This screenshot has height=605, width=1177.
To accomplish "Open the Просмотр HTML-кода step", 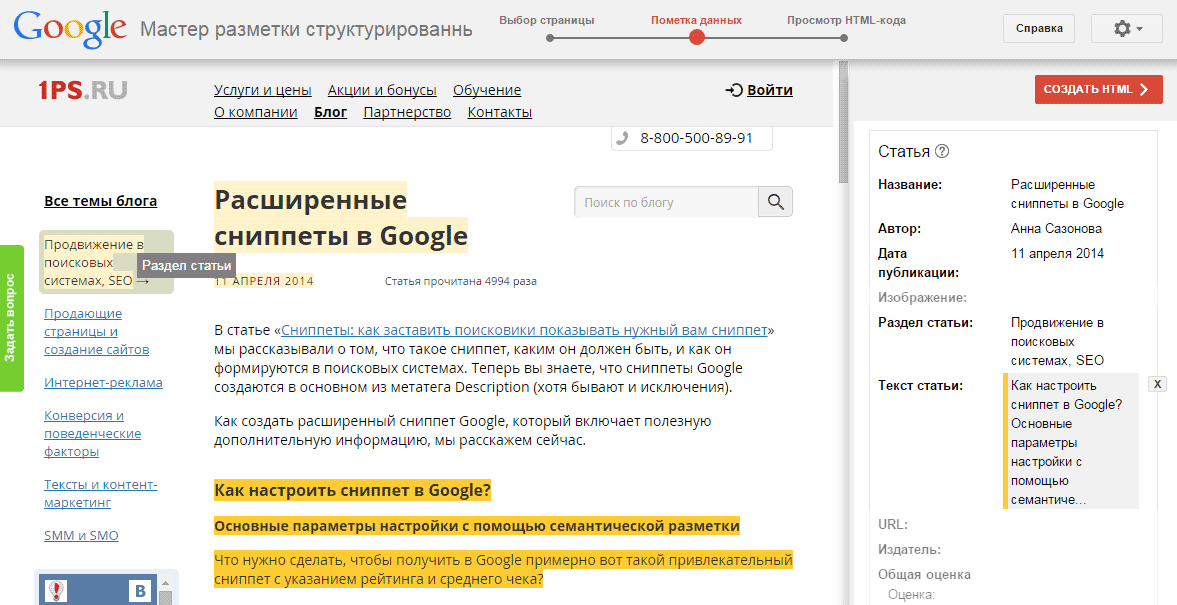I will coord(846,20).
